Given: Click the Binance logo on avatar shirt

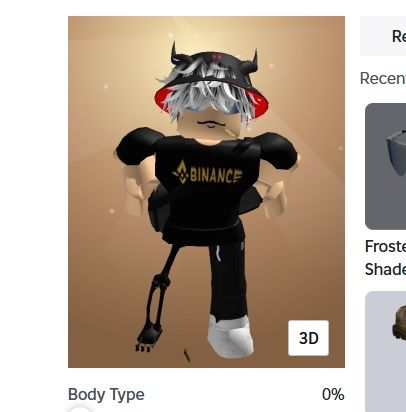Looking at the screenshot, I should tap(207, 173).
